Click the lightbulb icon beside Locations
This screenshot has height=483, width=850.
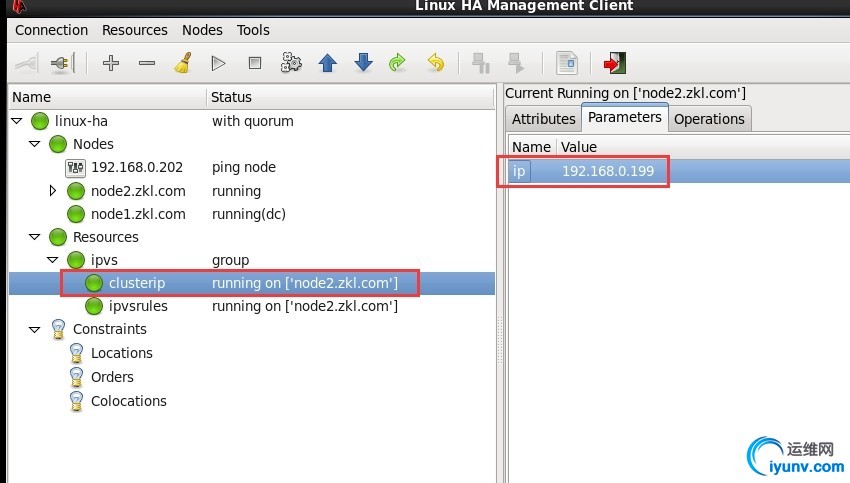pyautogui.click(x=76, y=353)
